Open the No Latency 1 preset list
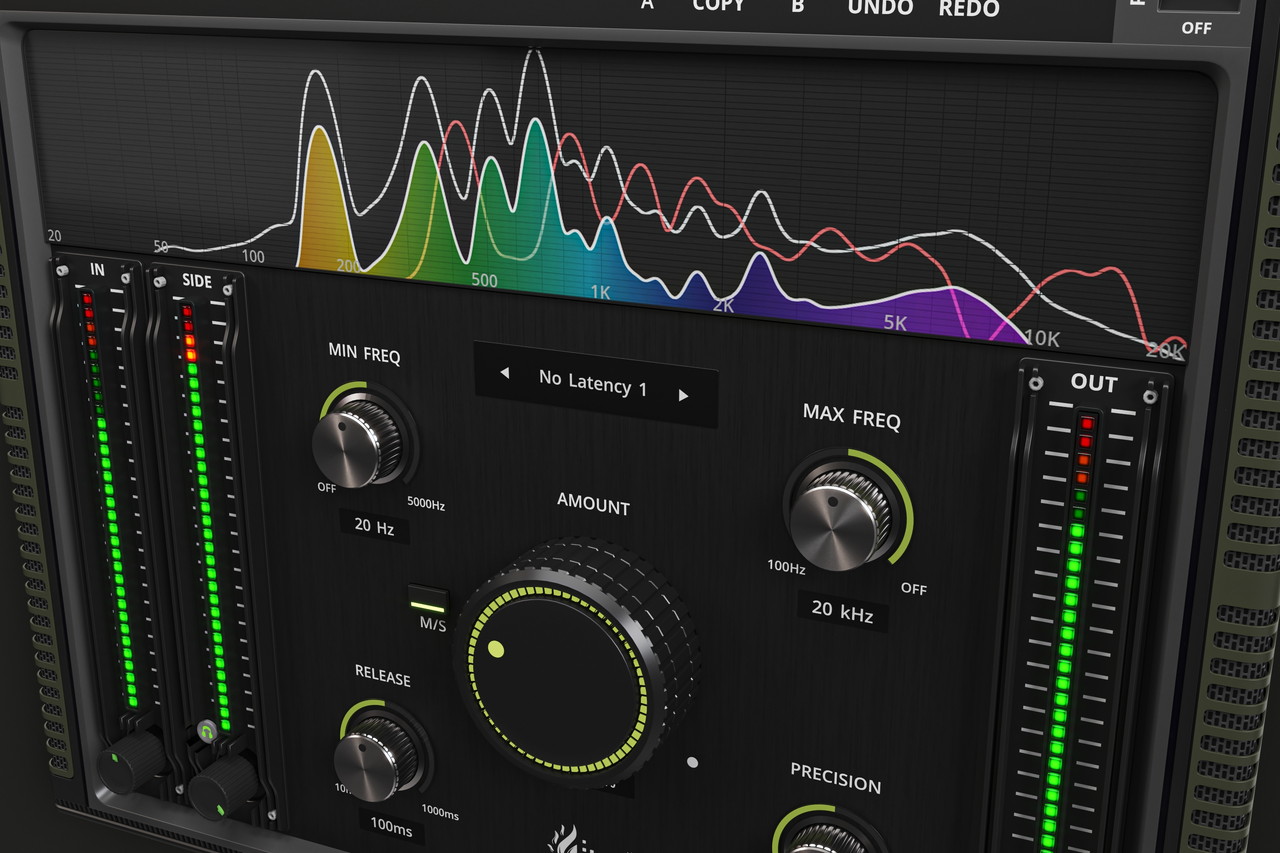 tap(592, 383)
